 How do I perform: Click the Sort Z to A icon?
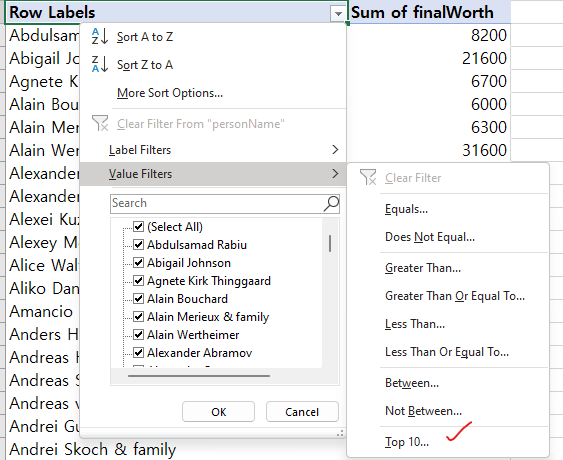(100, 64)
